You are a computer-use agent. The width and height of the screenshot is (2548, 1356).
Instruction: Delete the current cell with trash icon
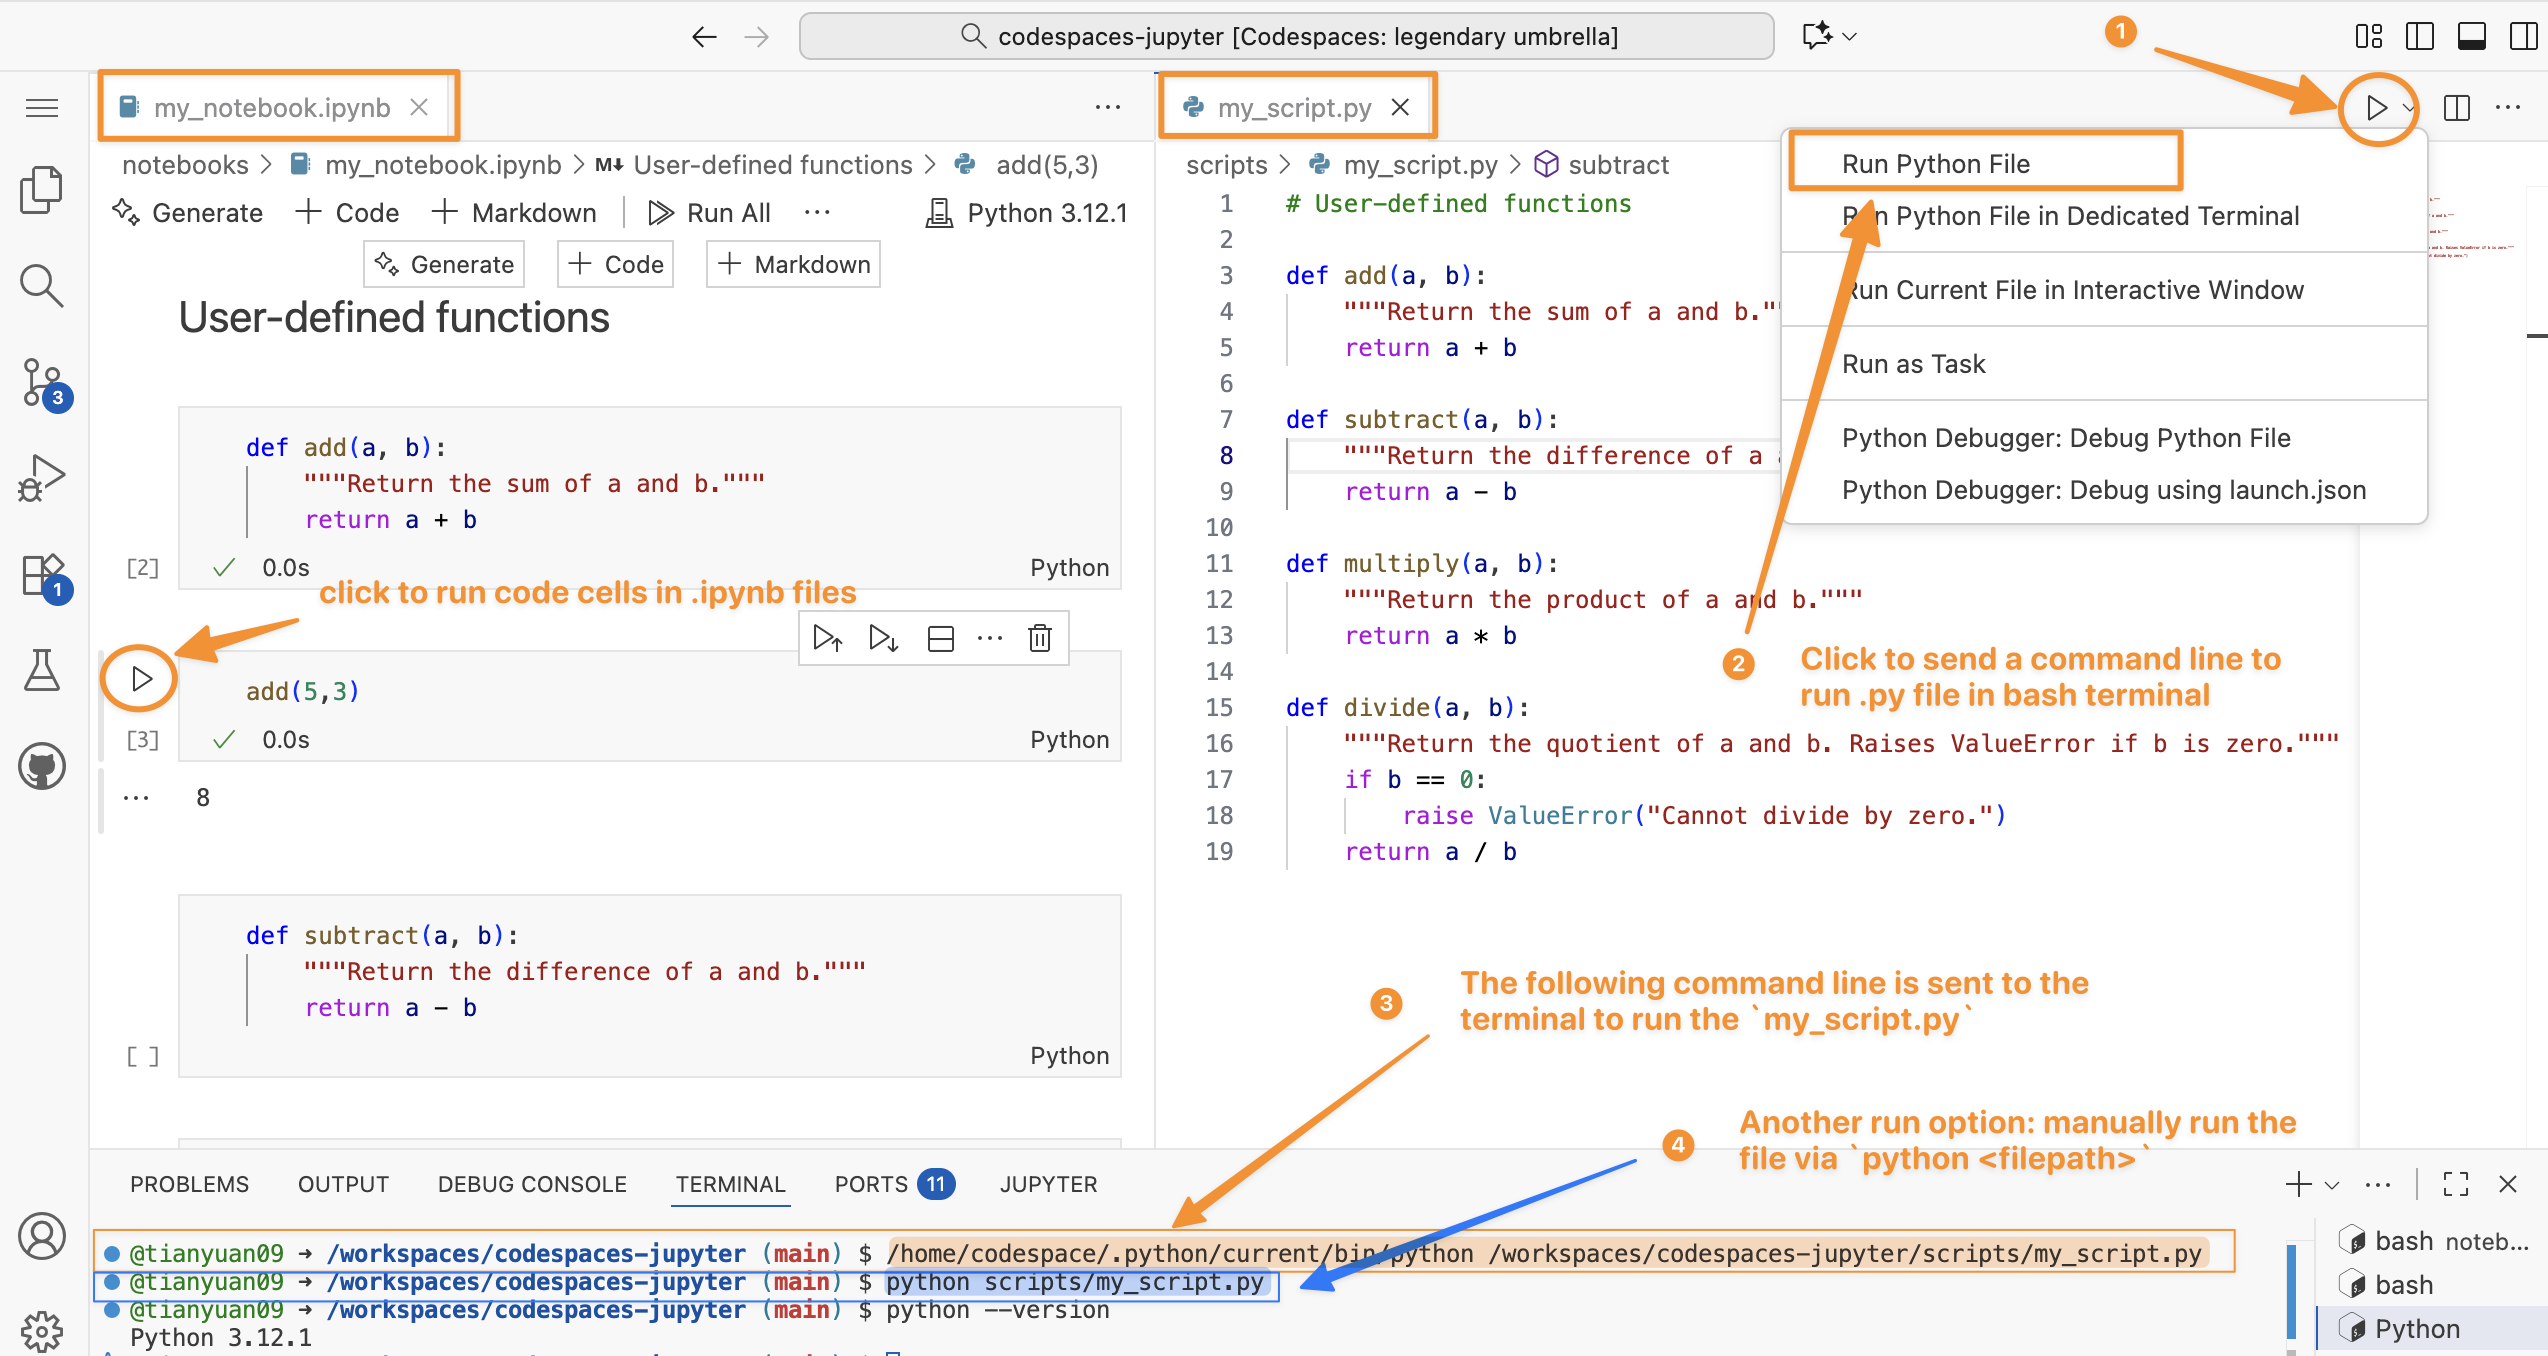pyautogui.click(x=1040, y=638)
